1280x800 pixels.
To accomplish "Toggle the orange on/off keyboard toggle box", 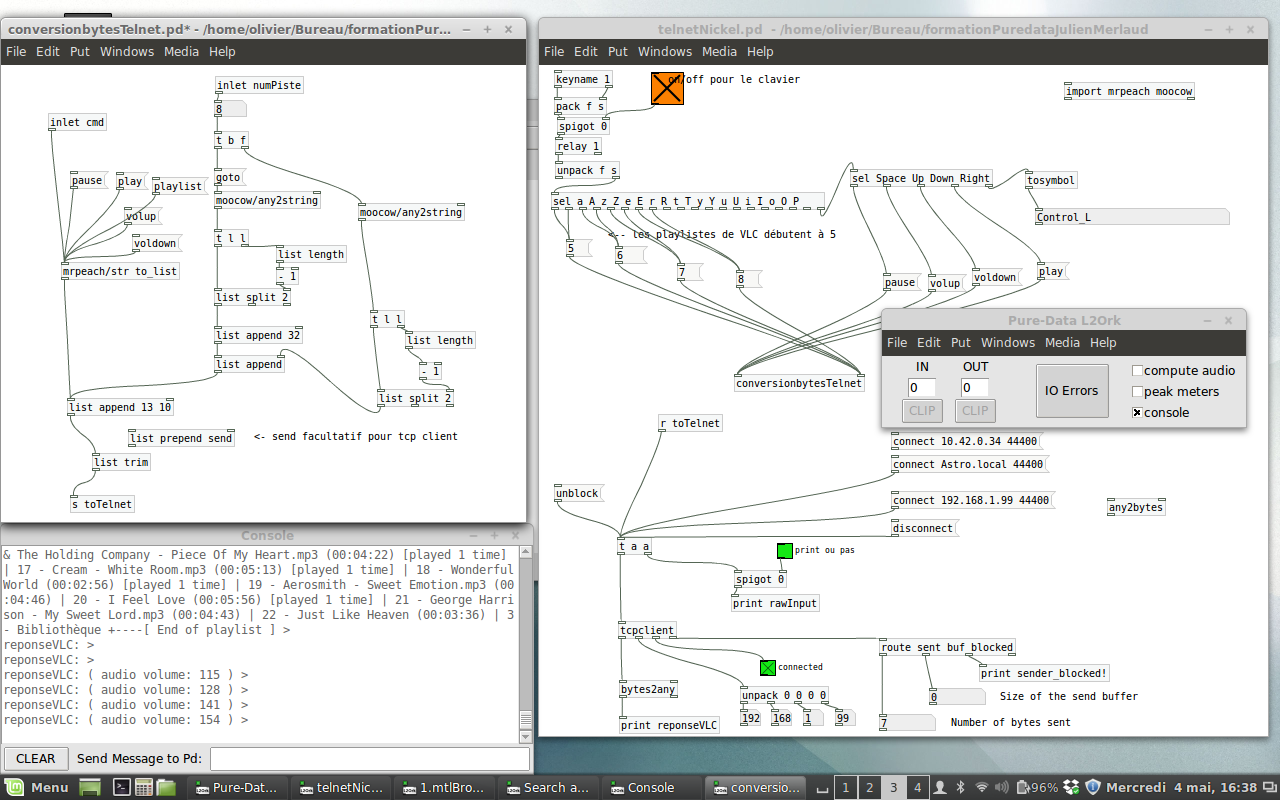I will (x=667, y=88).
